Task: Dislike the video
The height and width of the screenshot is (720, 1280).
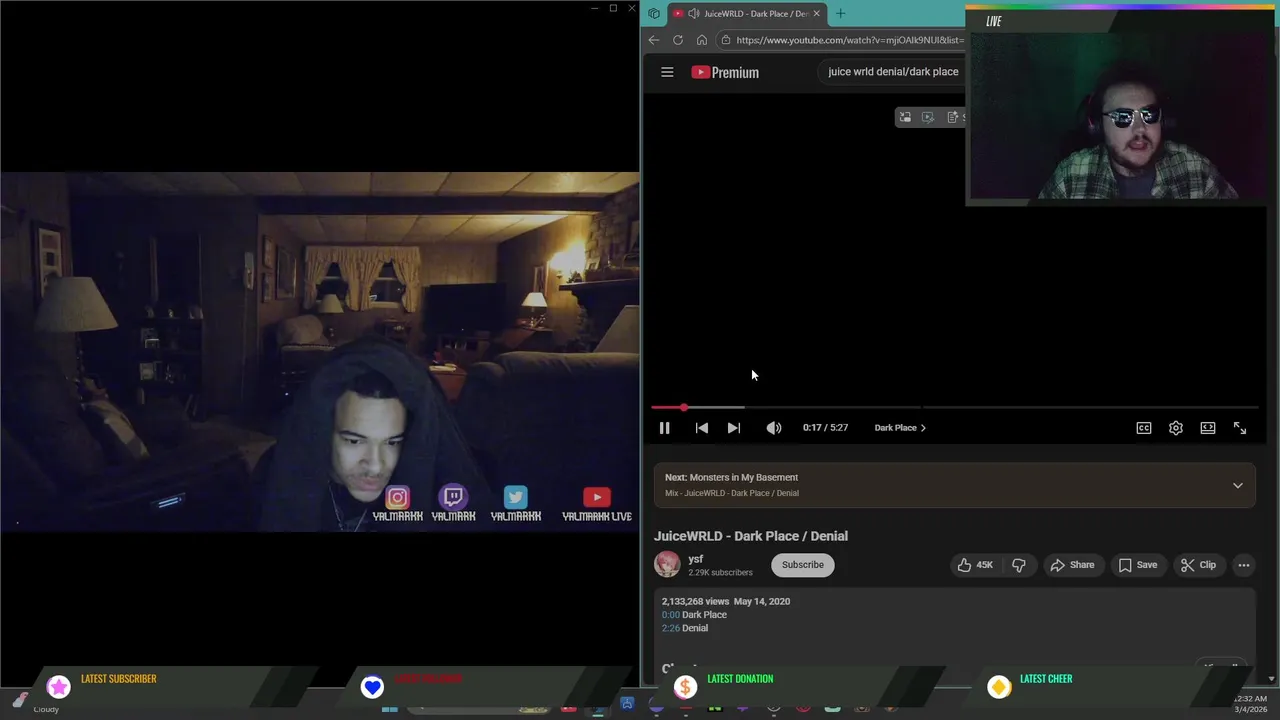Action: (1018, 565)
